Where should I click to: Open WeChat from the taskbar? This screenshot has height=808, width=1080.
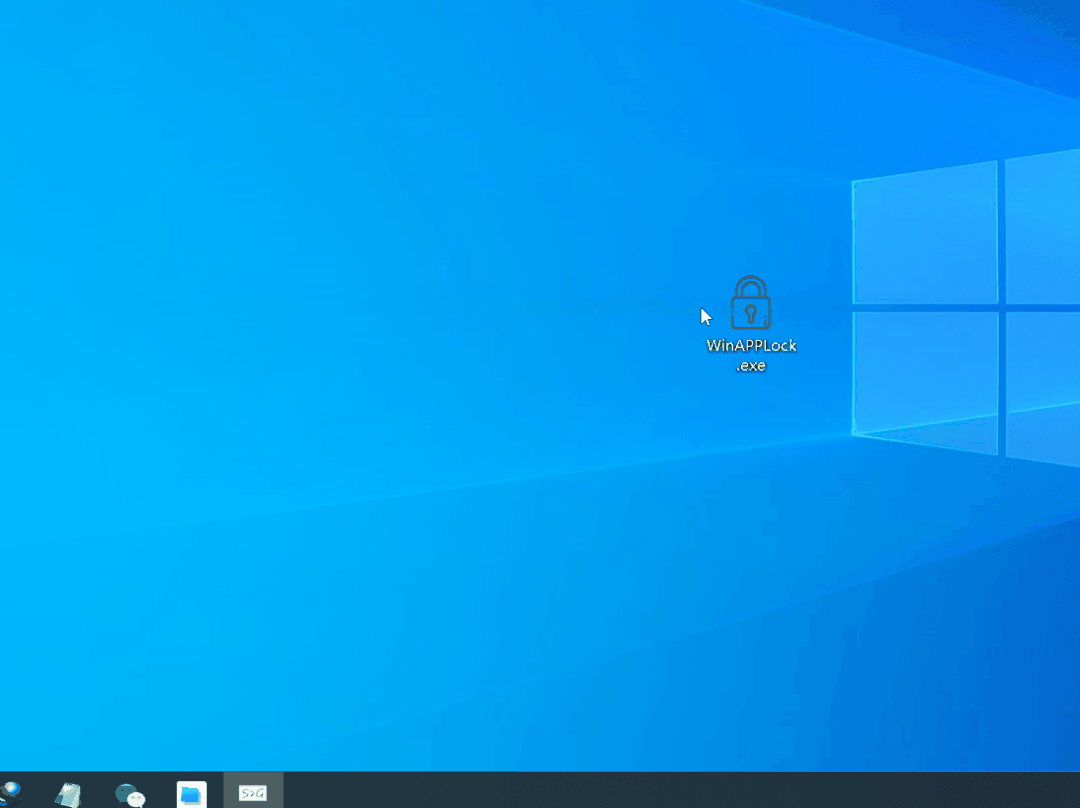pos(130,794)
